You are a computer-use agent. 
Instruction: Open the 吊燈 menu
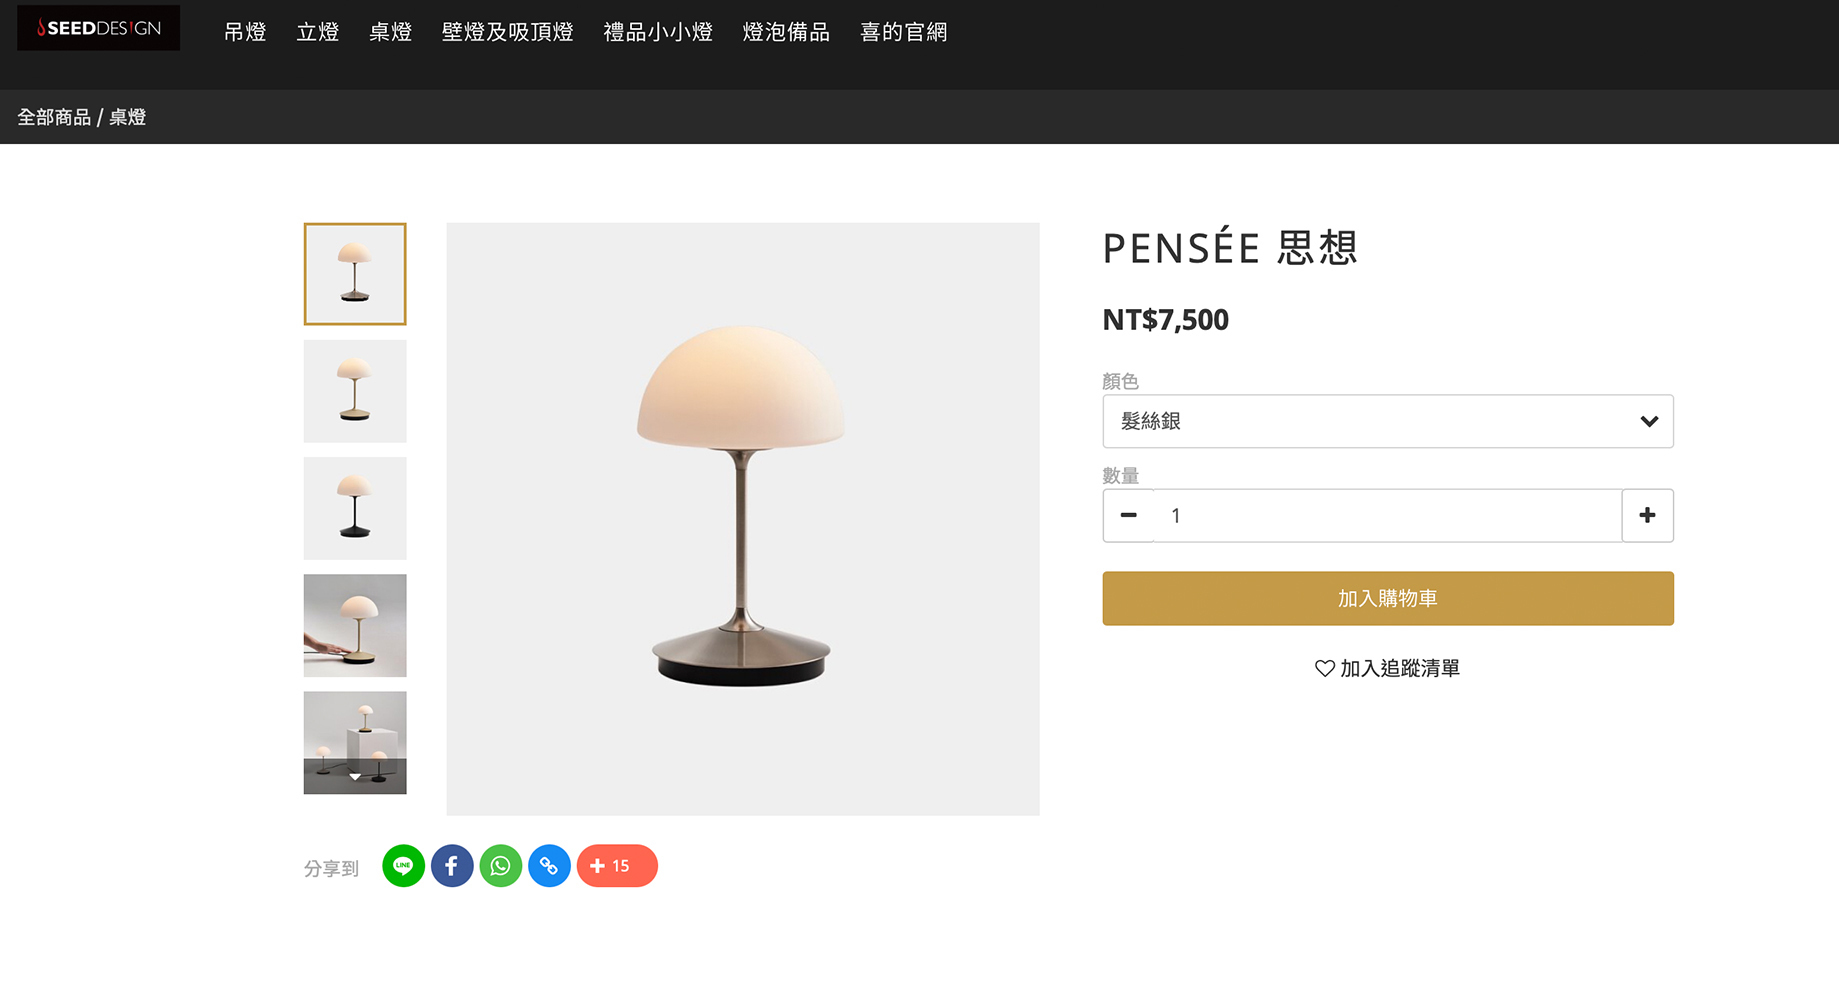[245, 32]
